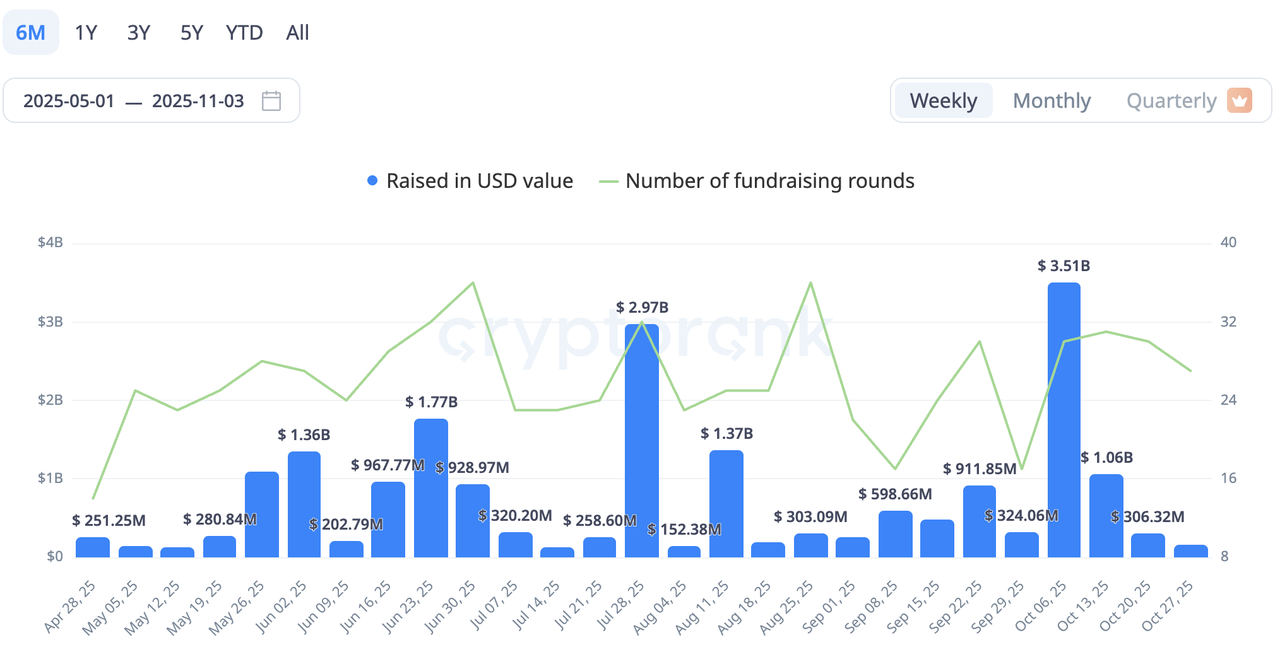The height and width of the screenshot is (657, 1280).
Task: Open the date range picker field
Action: [151, 101]
